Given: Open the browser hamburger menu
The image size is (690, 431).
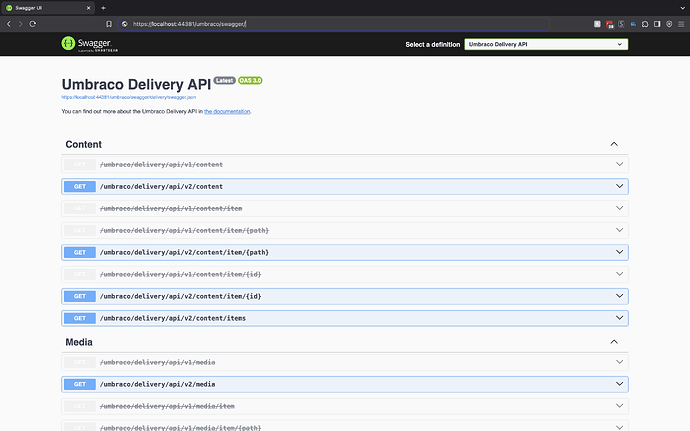Looking at the screenshot, I should pos(681,24).
